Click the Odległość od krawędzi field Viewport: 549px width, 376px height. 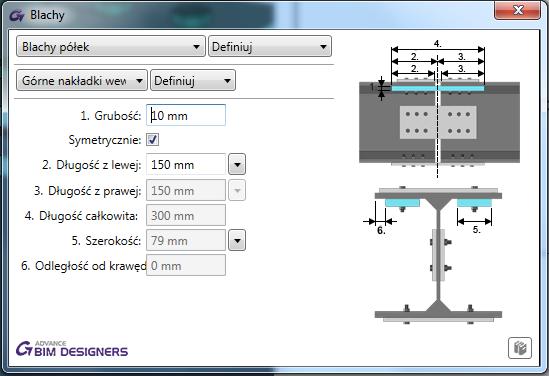pos(186,265)
